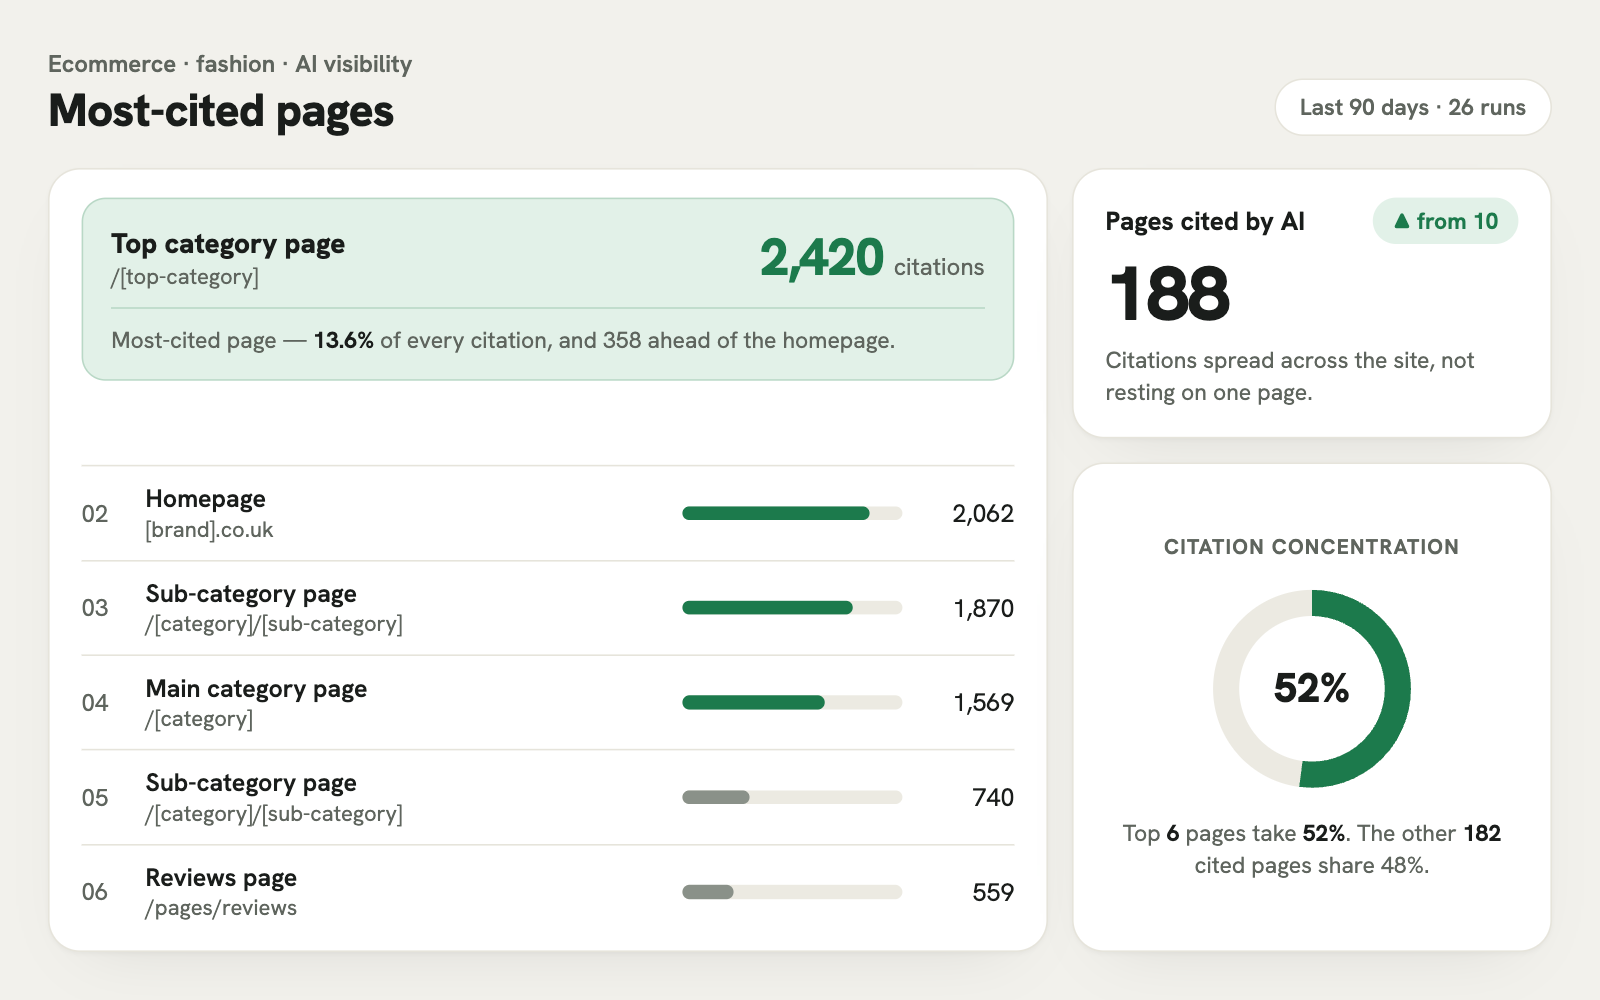Image resolution: width=1600 pixels, height=1000 pixels.
Task: Click the '13.6% of every citation' summary line
Action: 503,340
